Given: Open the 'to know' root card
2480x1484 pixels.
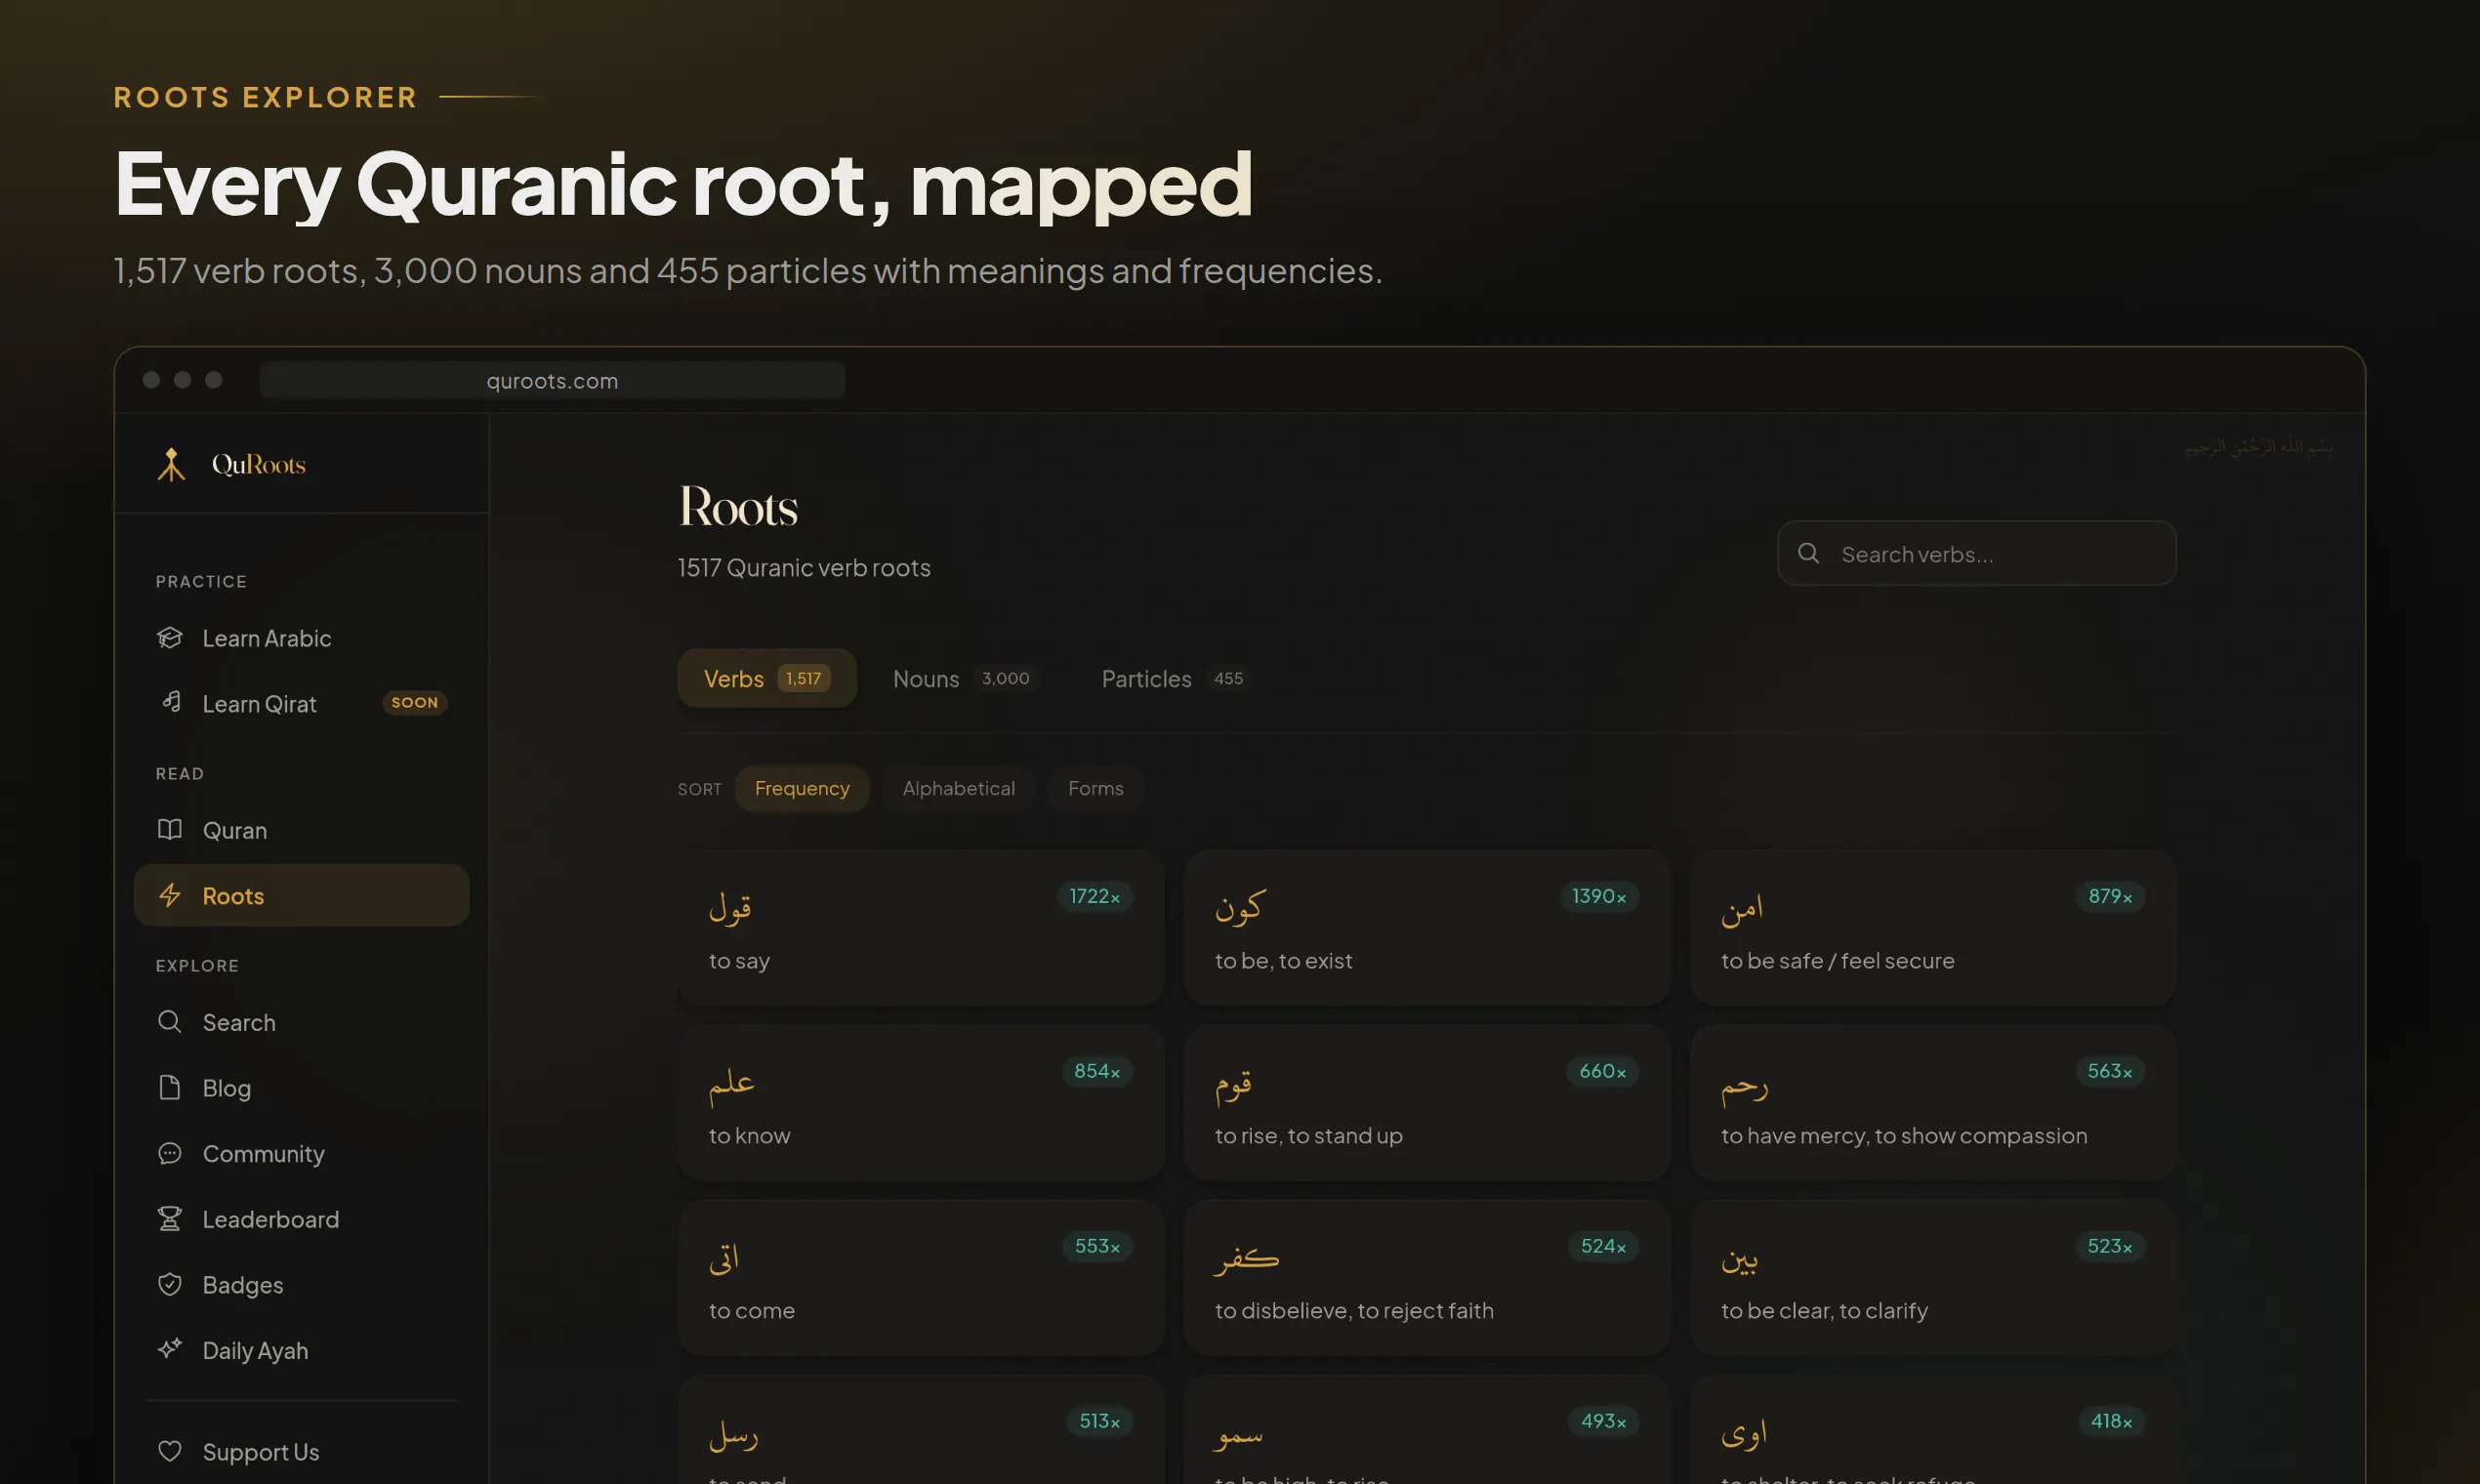Looking at the screenshot, I should coord(921,1103).
